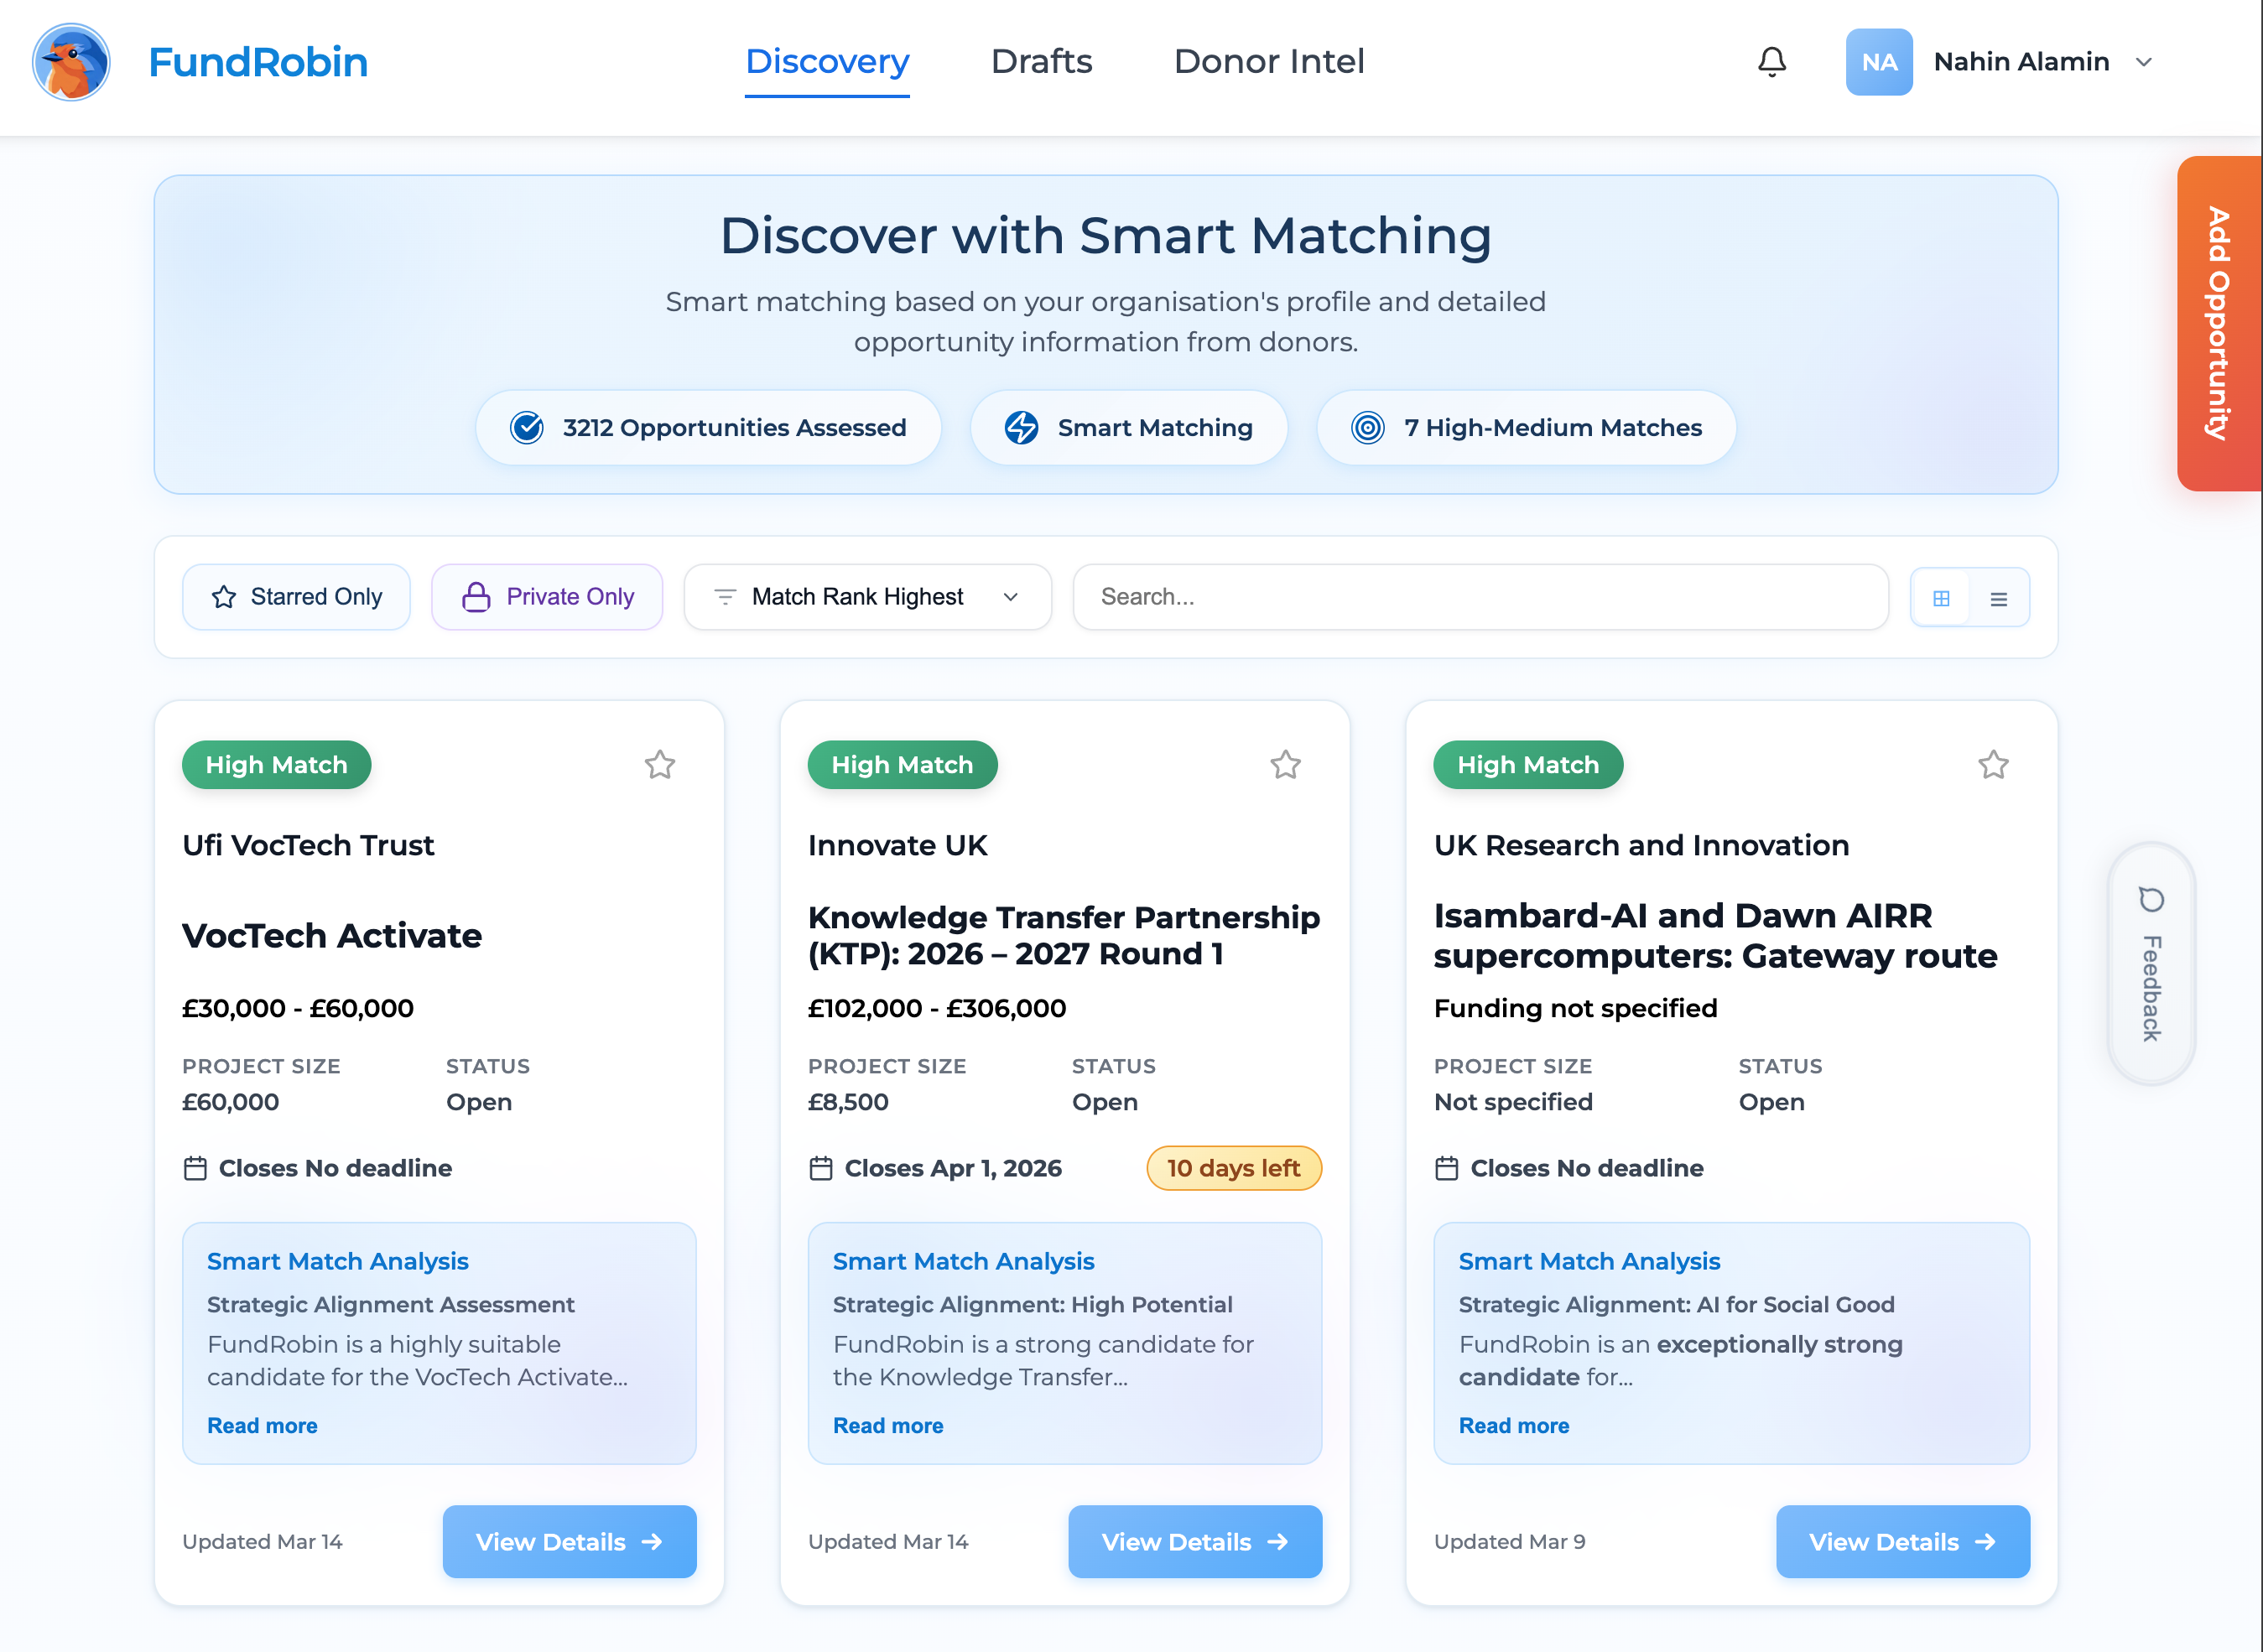This screenshot has width=2263, height=1652.
Task: Toggle the Starred Only filter
Action: pos(296,597)
